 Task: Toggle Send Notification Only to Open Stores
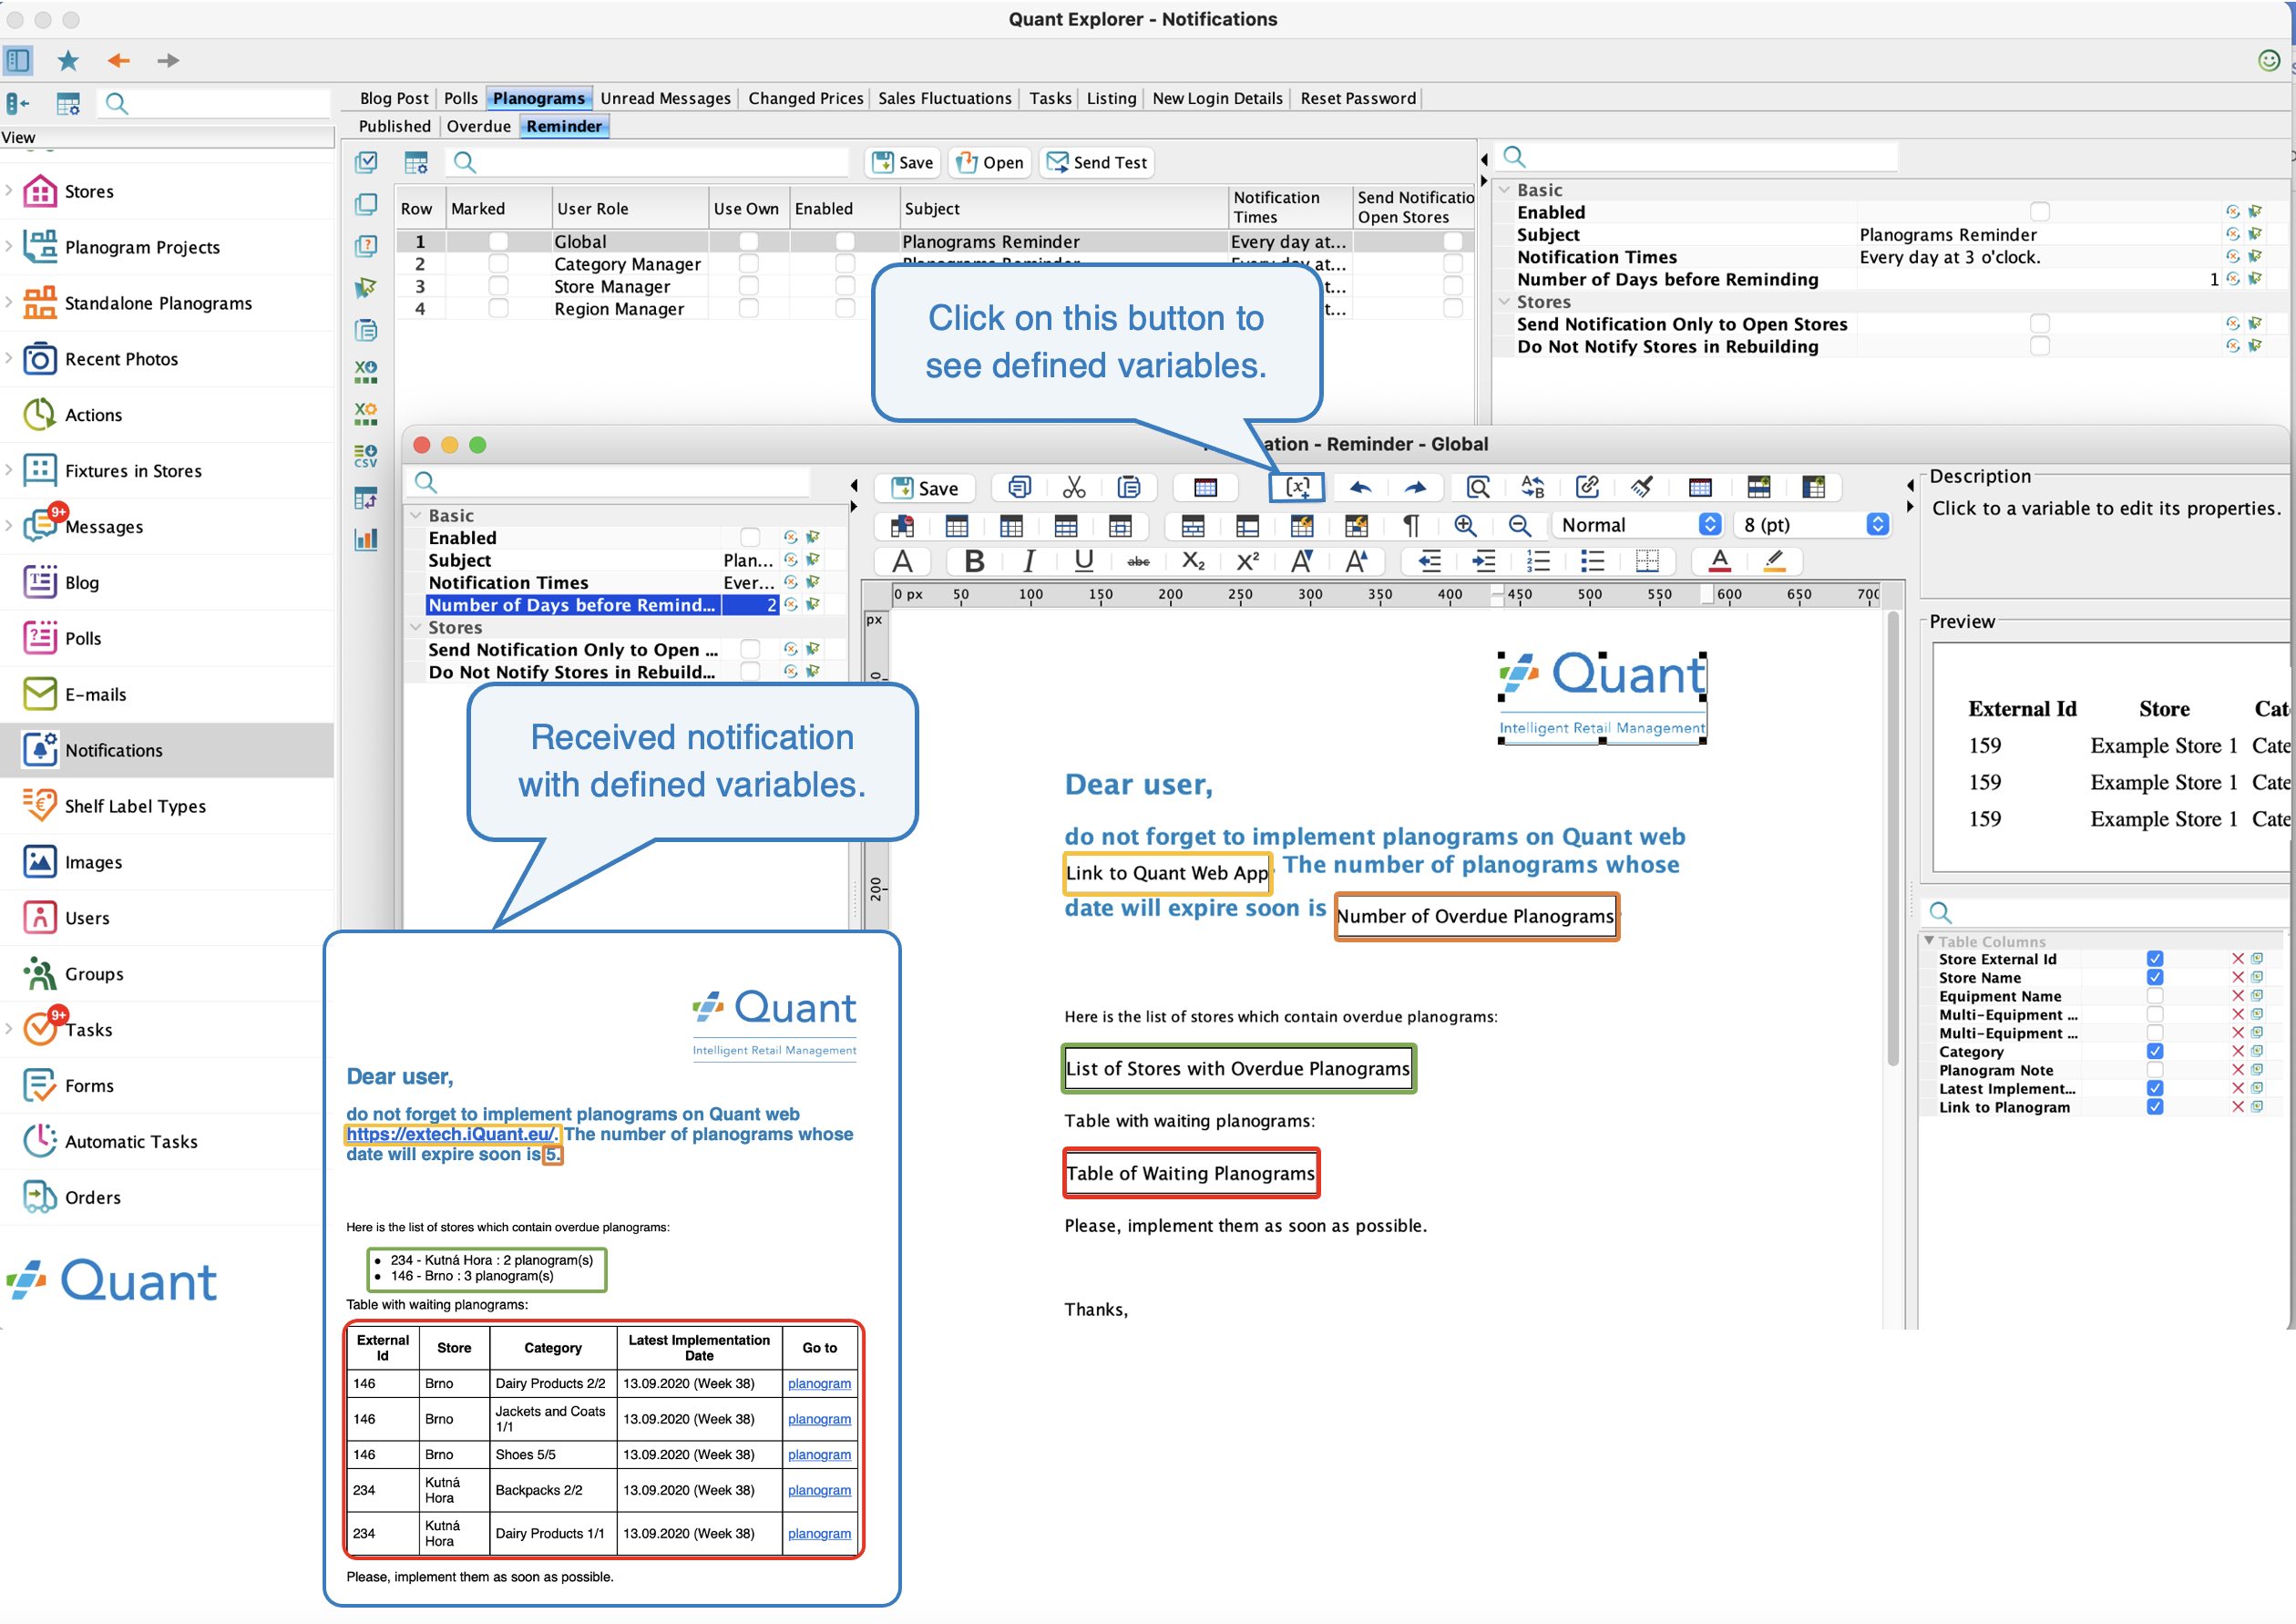click(x=2040, y=324)
